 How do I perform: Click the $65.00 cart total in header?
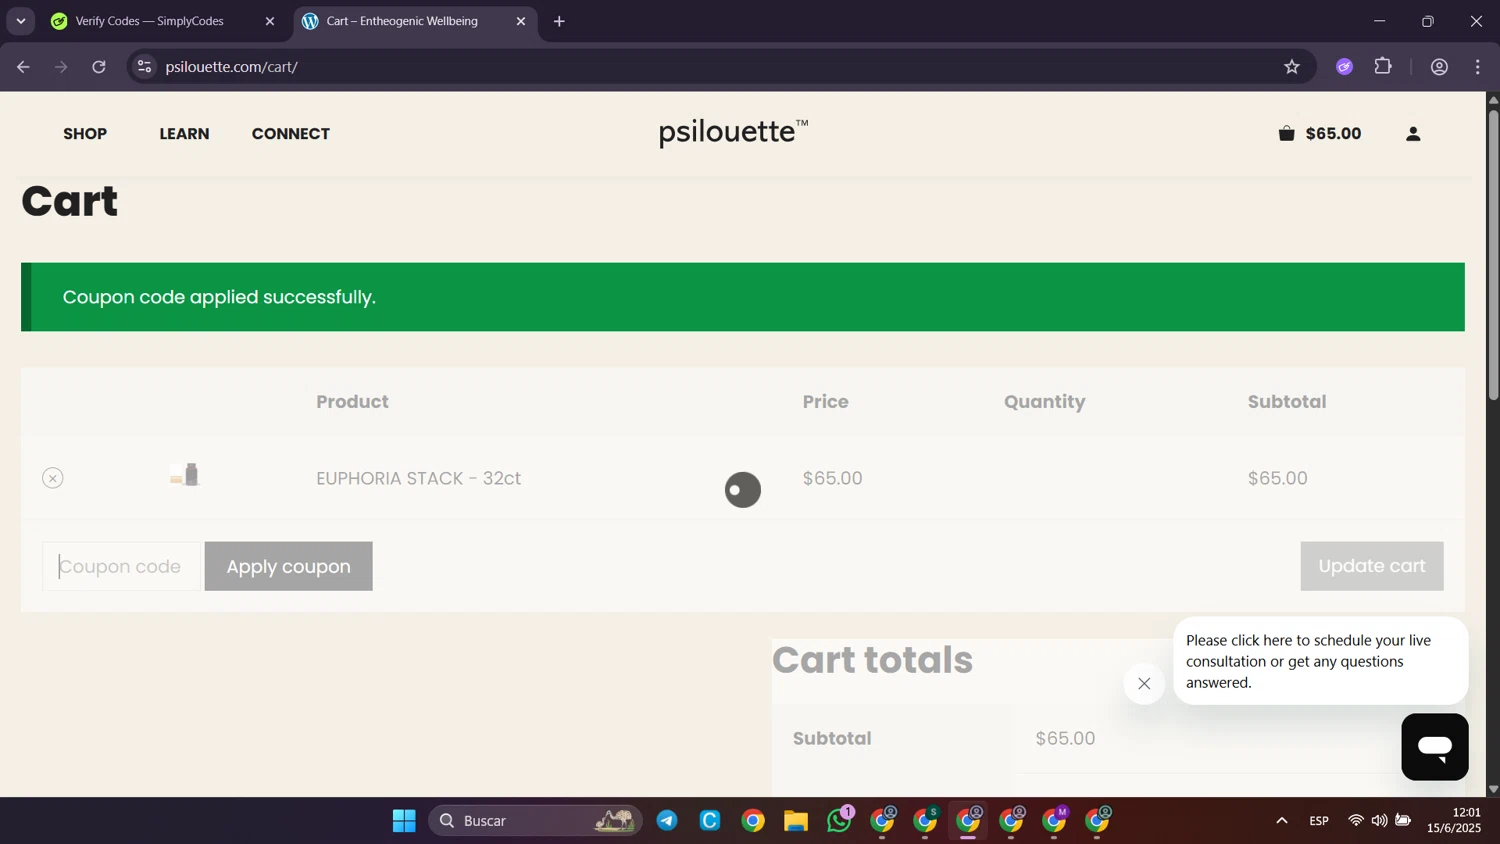click(1333, 134)
